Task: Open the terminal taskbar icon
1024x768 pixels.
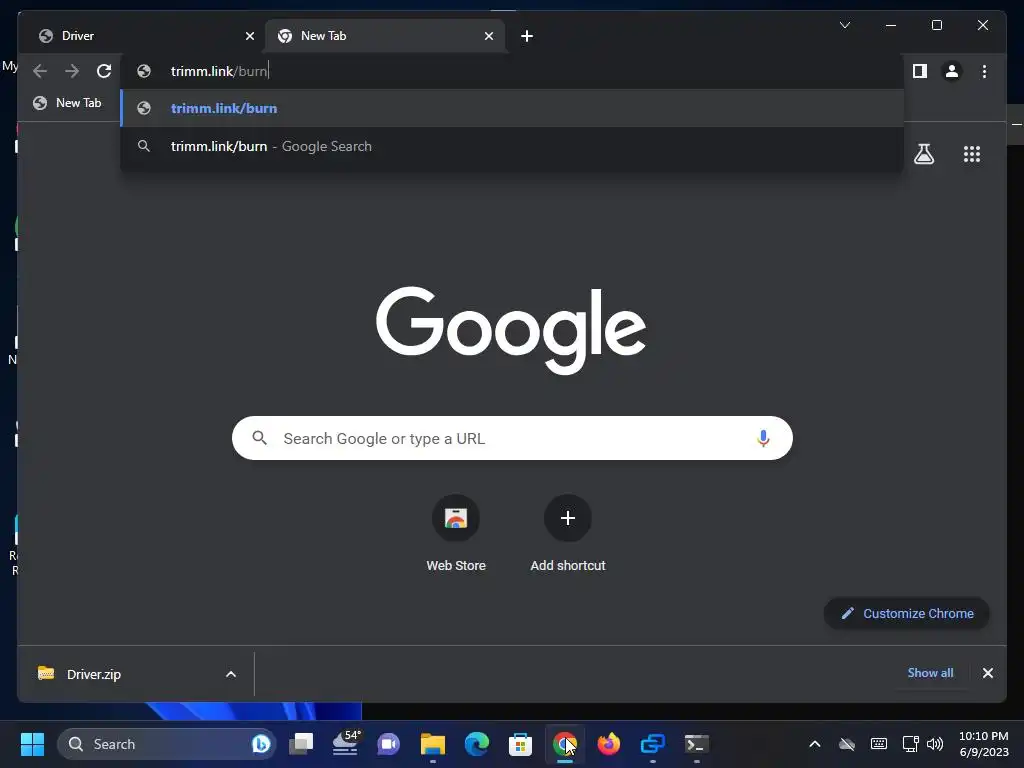Action: (696, 744)
